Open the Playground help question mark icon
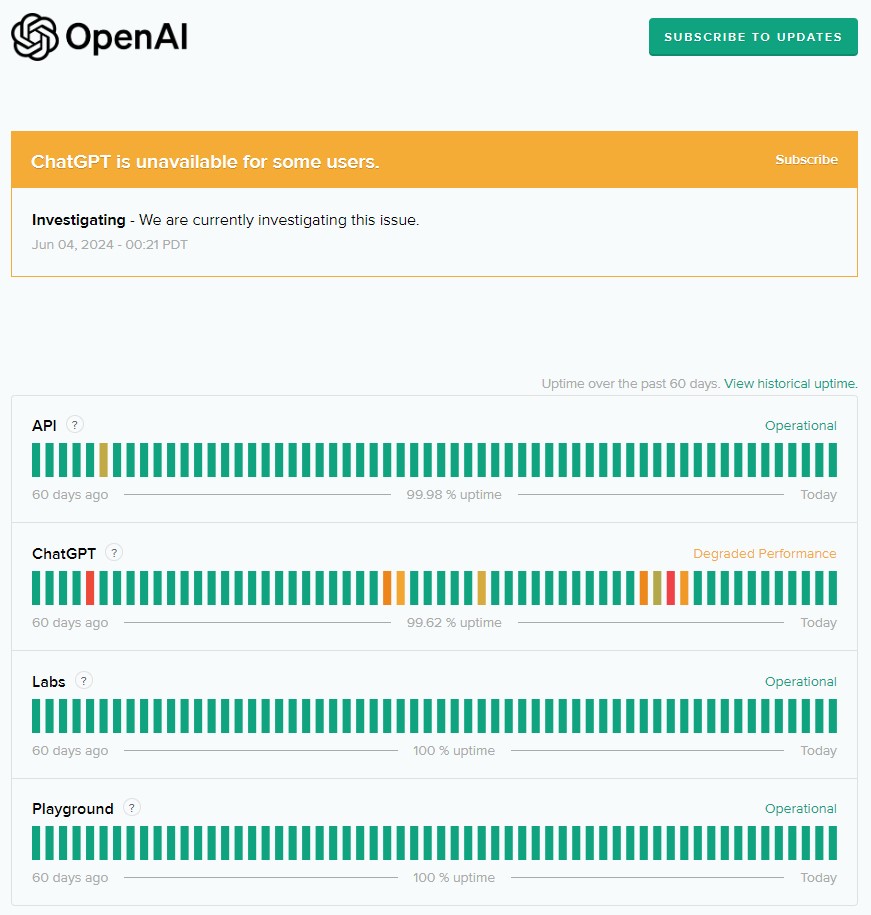871x915 pixels. (132, 808)
